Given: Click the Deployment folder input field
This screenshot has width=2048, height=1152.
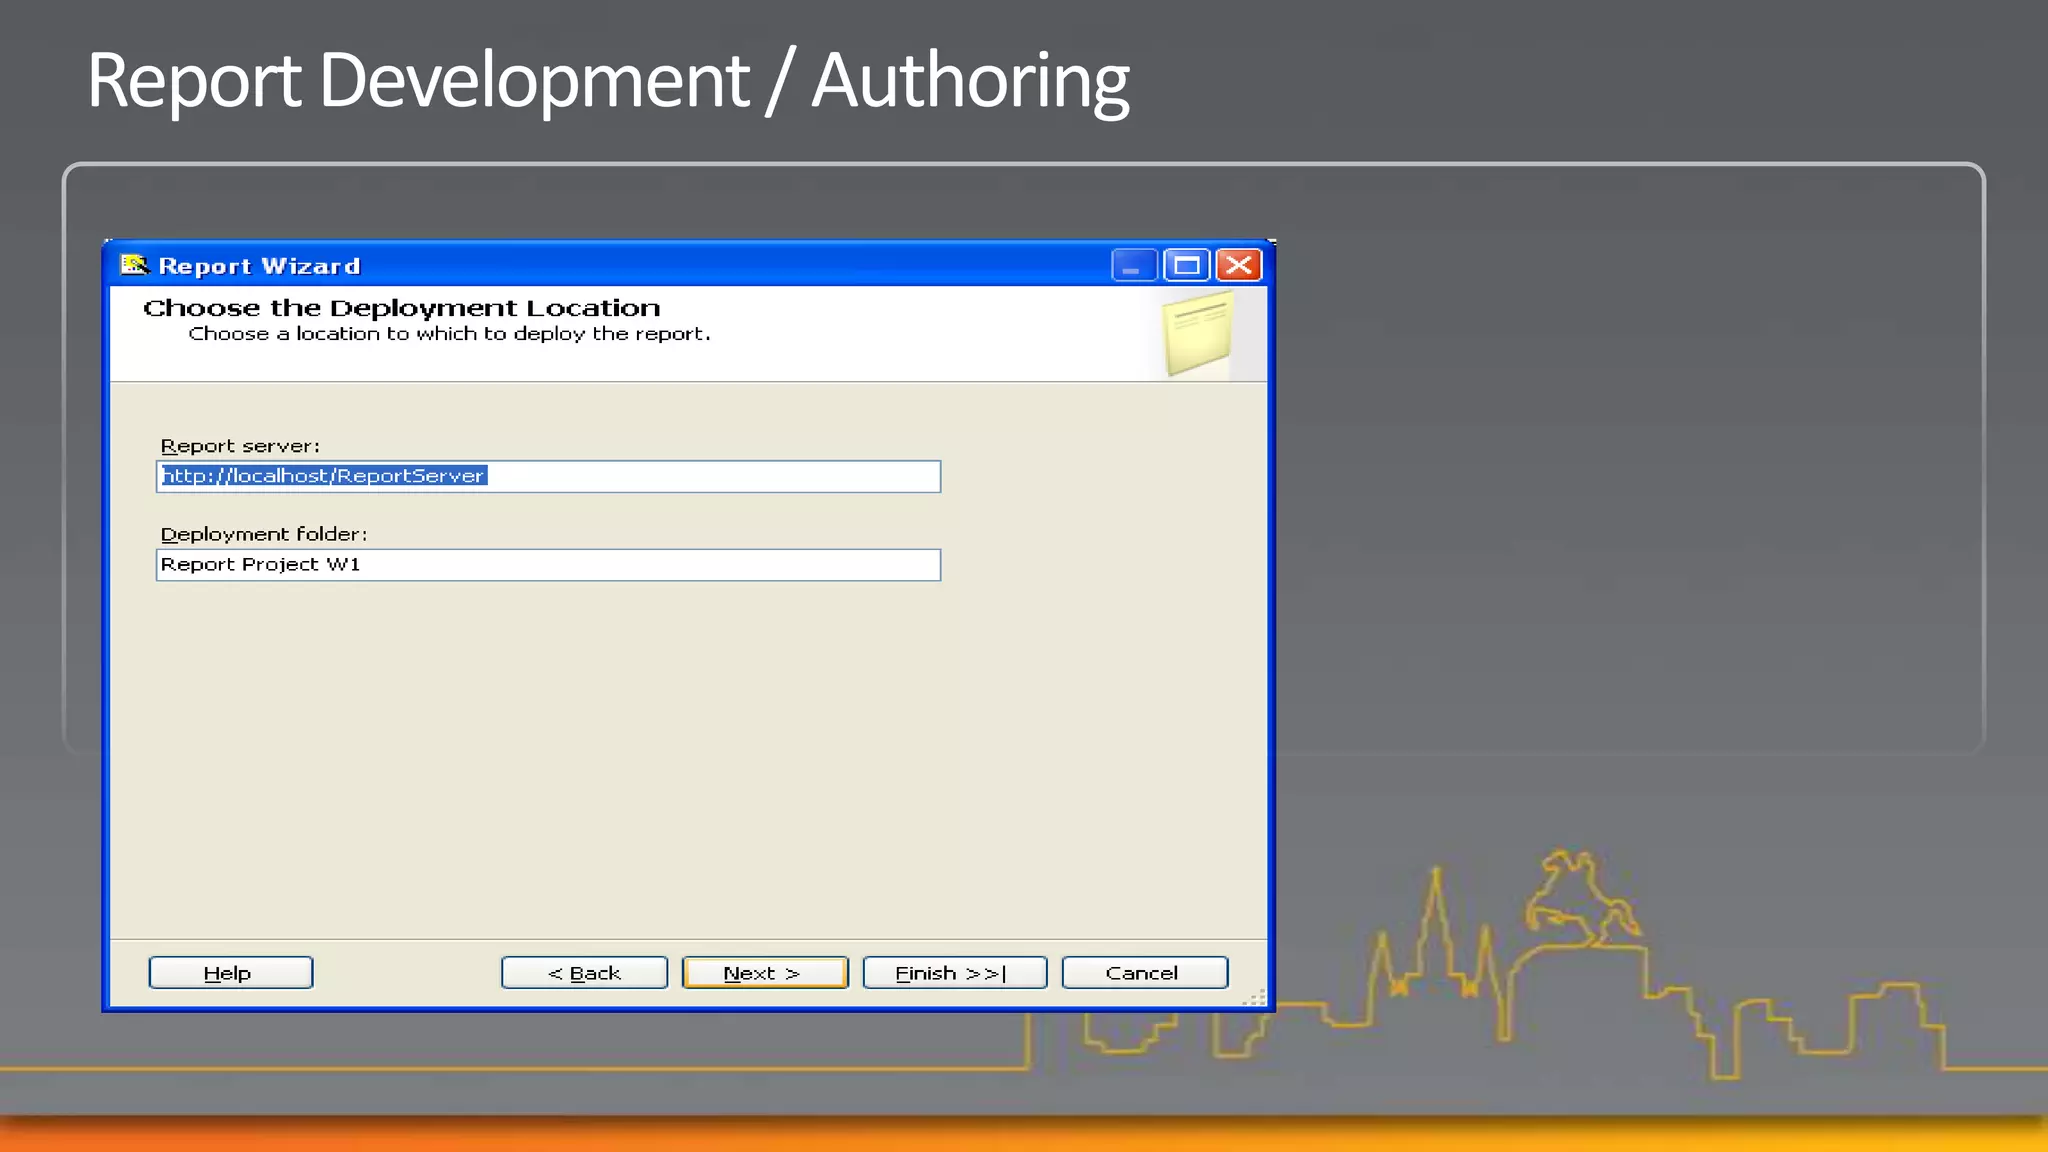Looking at the screenshot, I should click(x=548, y=565).
